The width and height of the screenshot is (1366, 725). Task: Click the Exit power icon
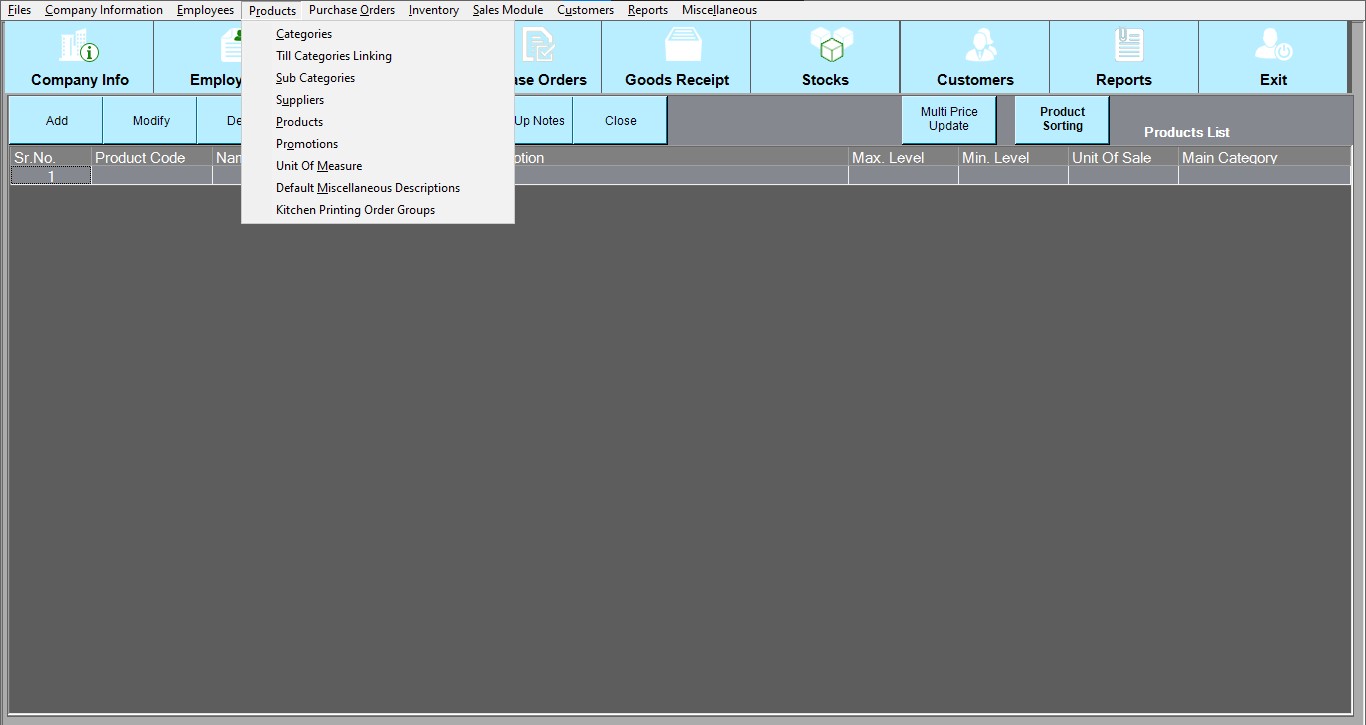tap(1273, 46)
